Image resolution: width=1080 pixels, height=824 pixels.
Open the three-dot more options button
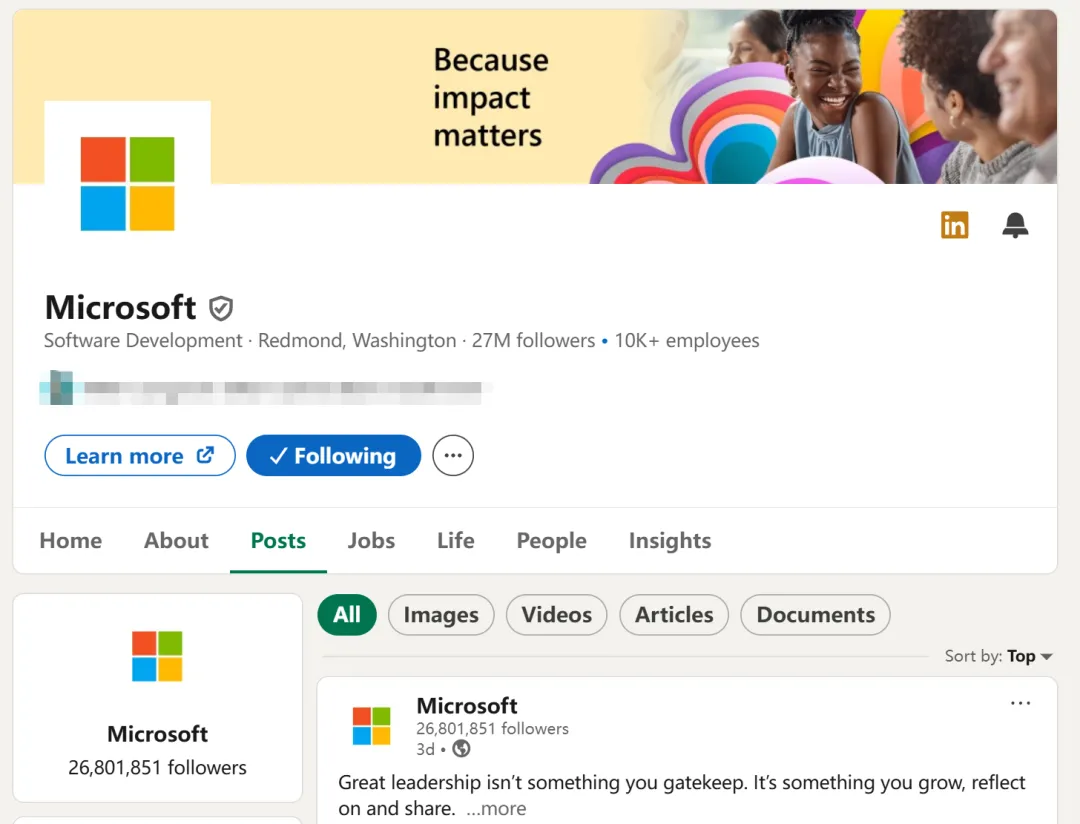(x=453, y=456)
